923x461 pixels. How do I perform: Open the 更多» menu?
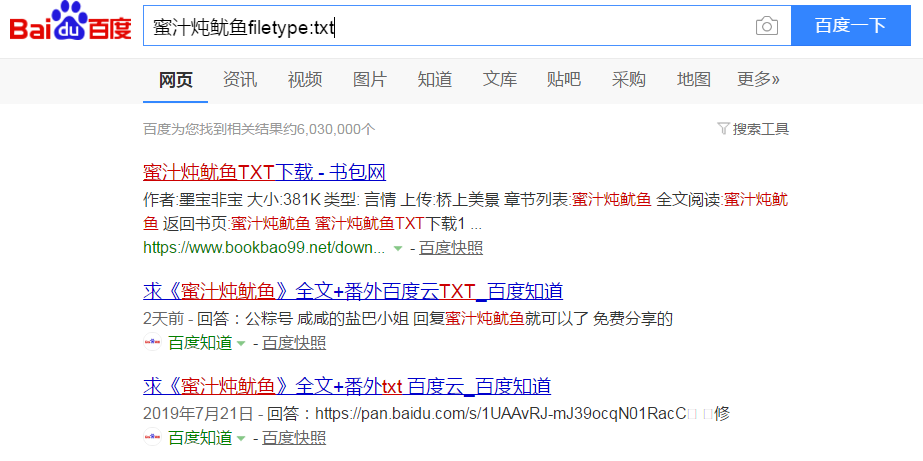(758, 79)
